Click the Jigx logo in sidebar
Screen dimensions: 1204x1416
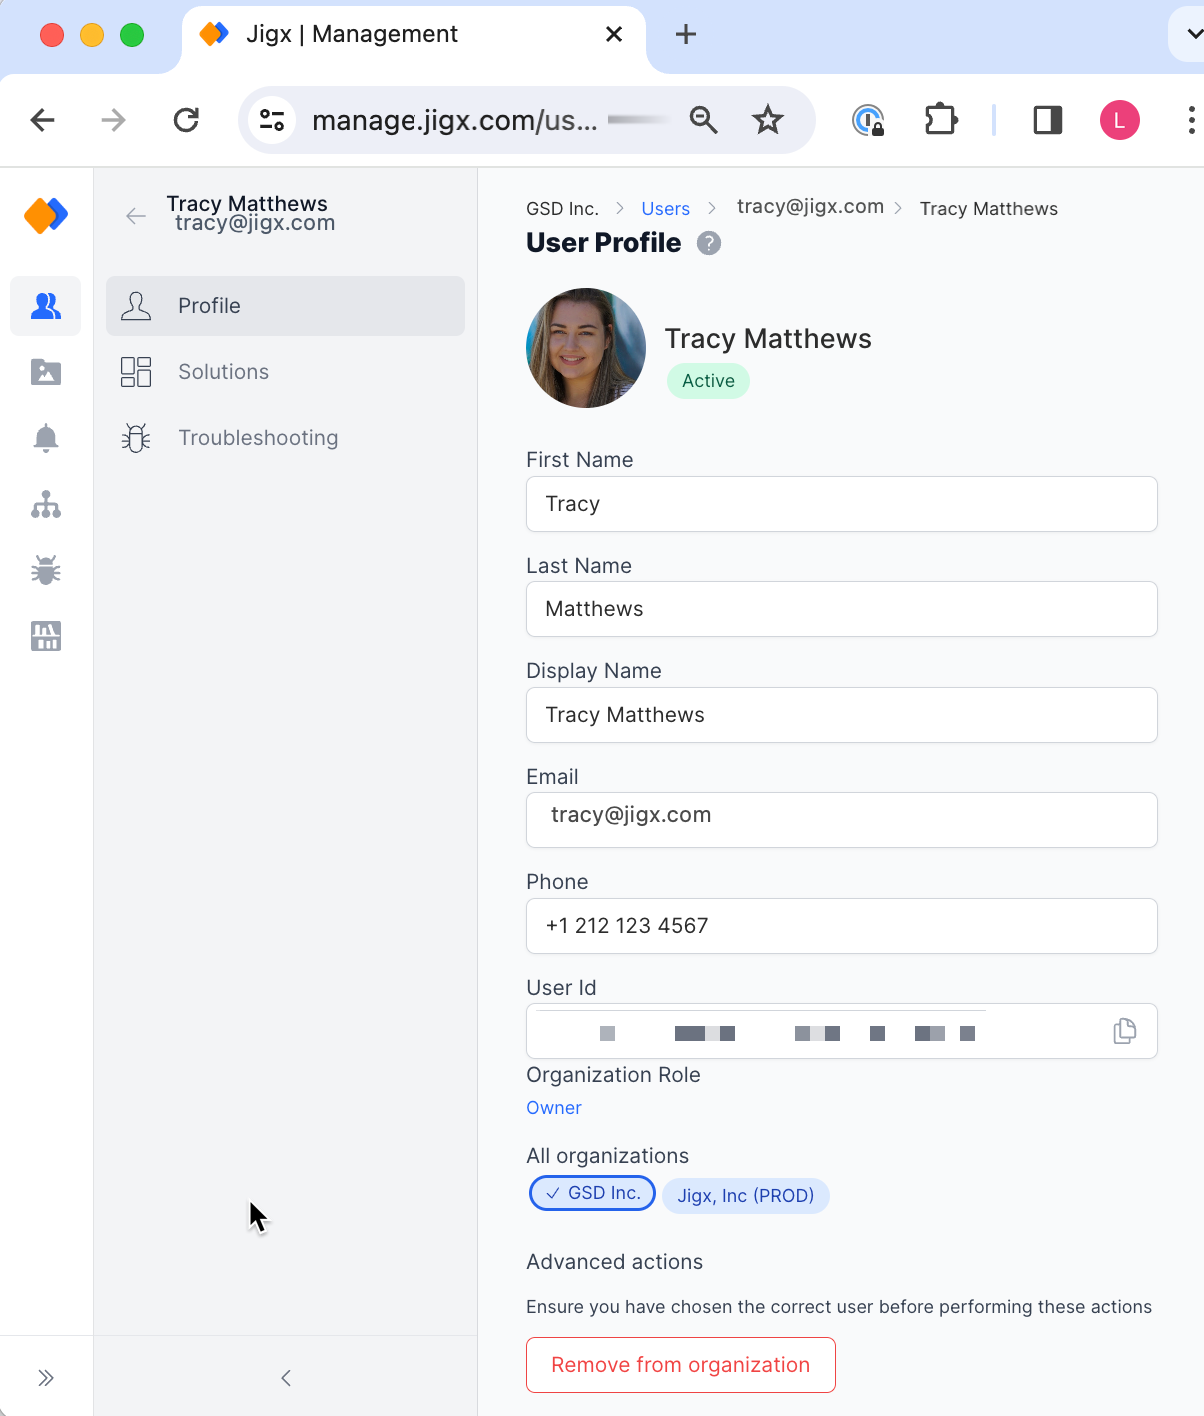pos(46,215)
